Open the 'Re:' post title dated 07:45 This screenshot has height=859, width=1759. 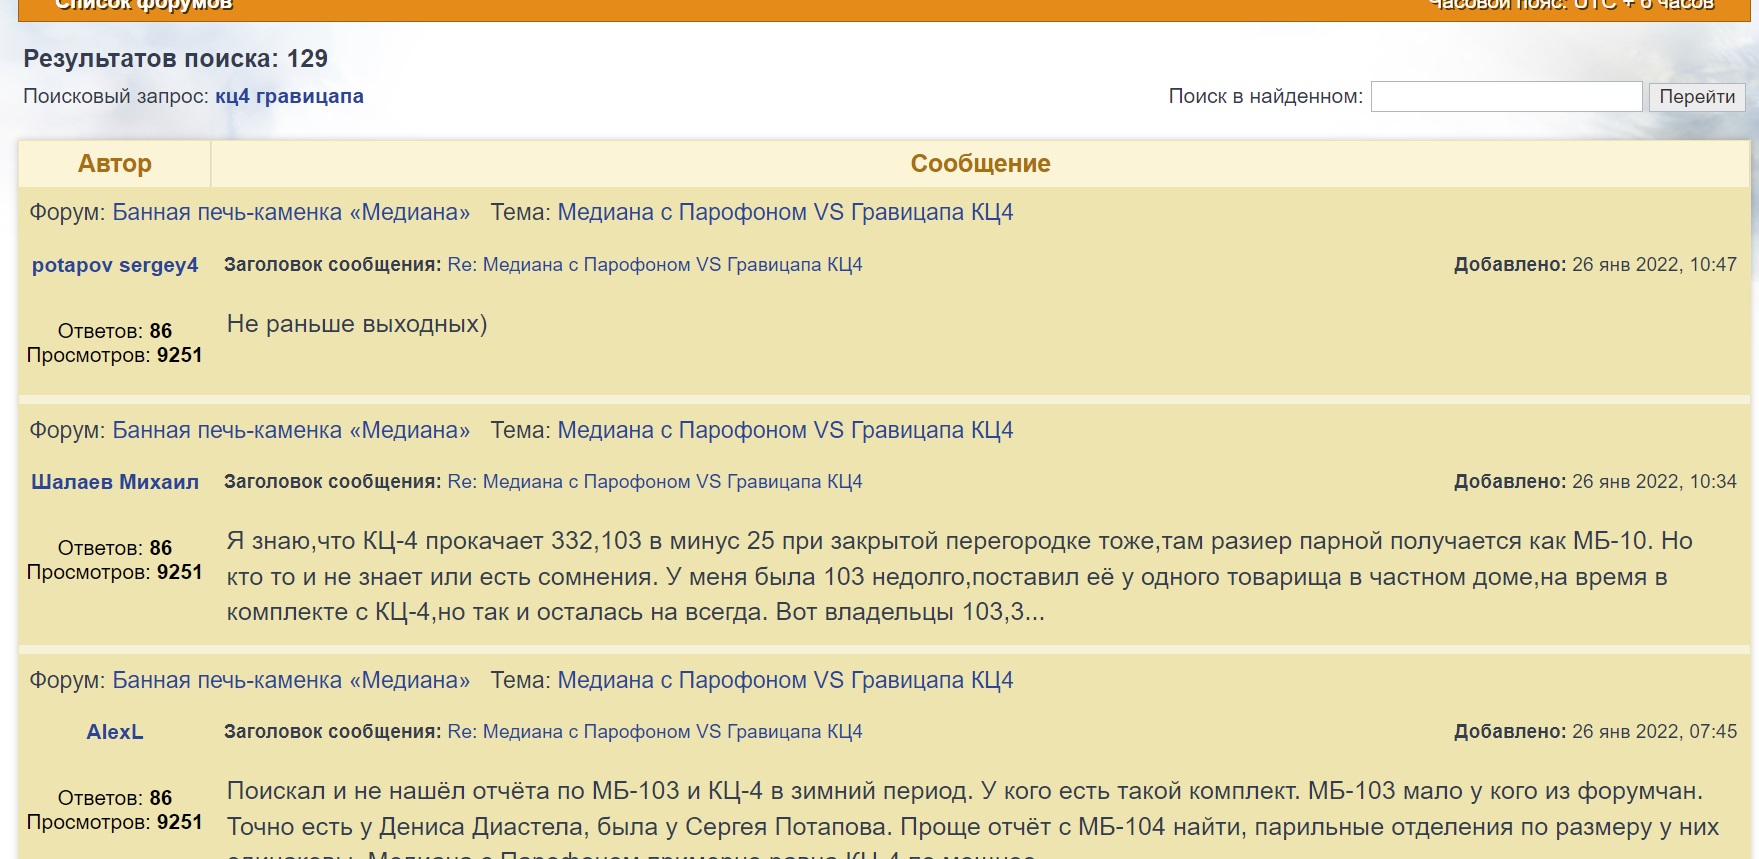[x=655, y=732]
